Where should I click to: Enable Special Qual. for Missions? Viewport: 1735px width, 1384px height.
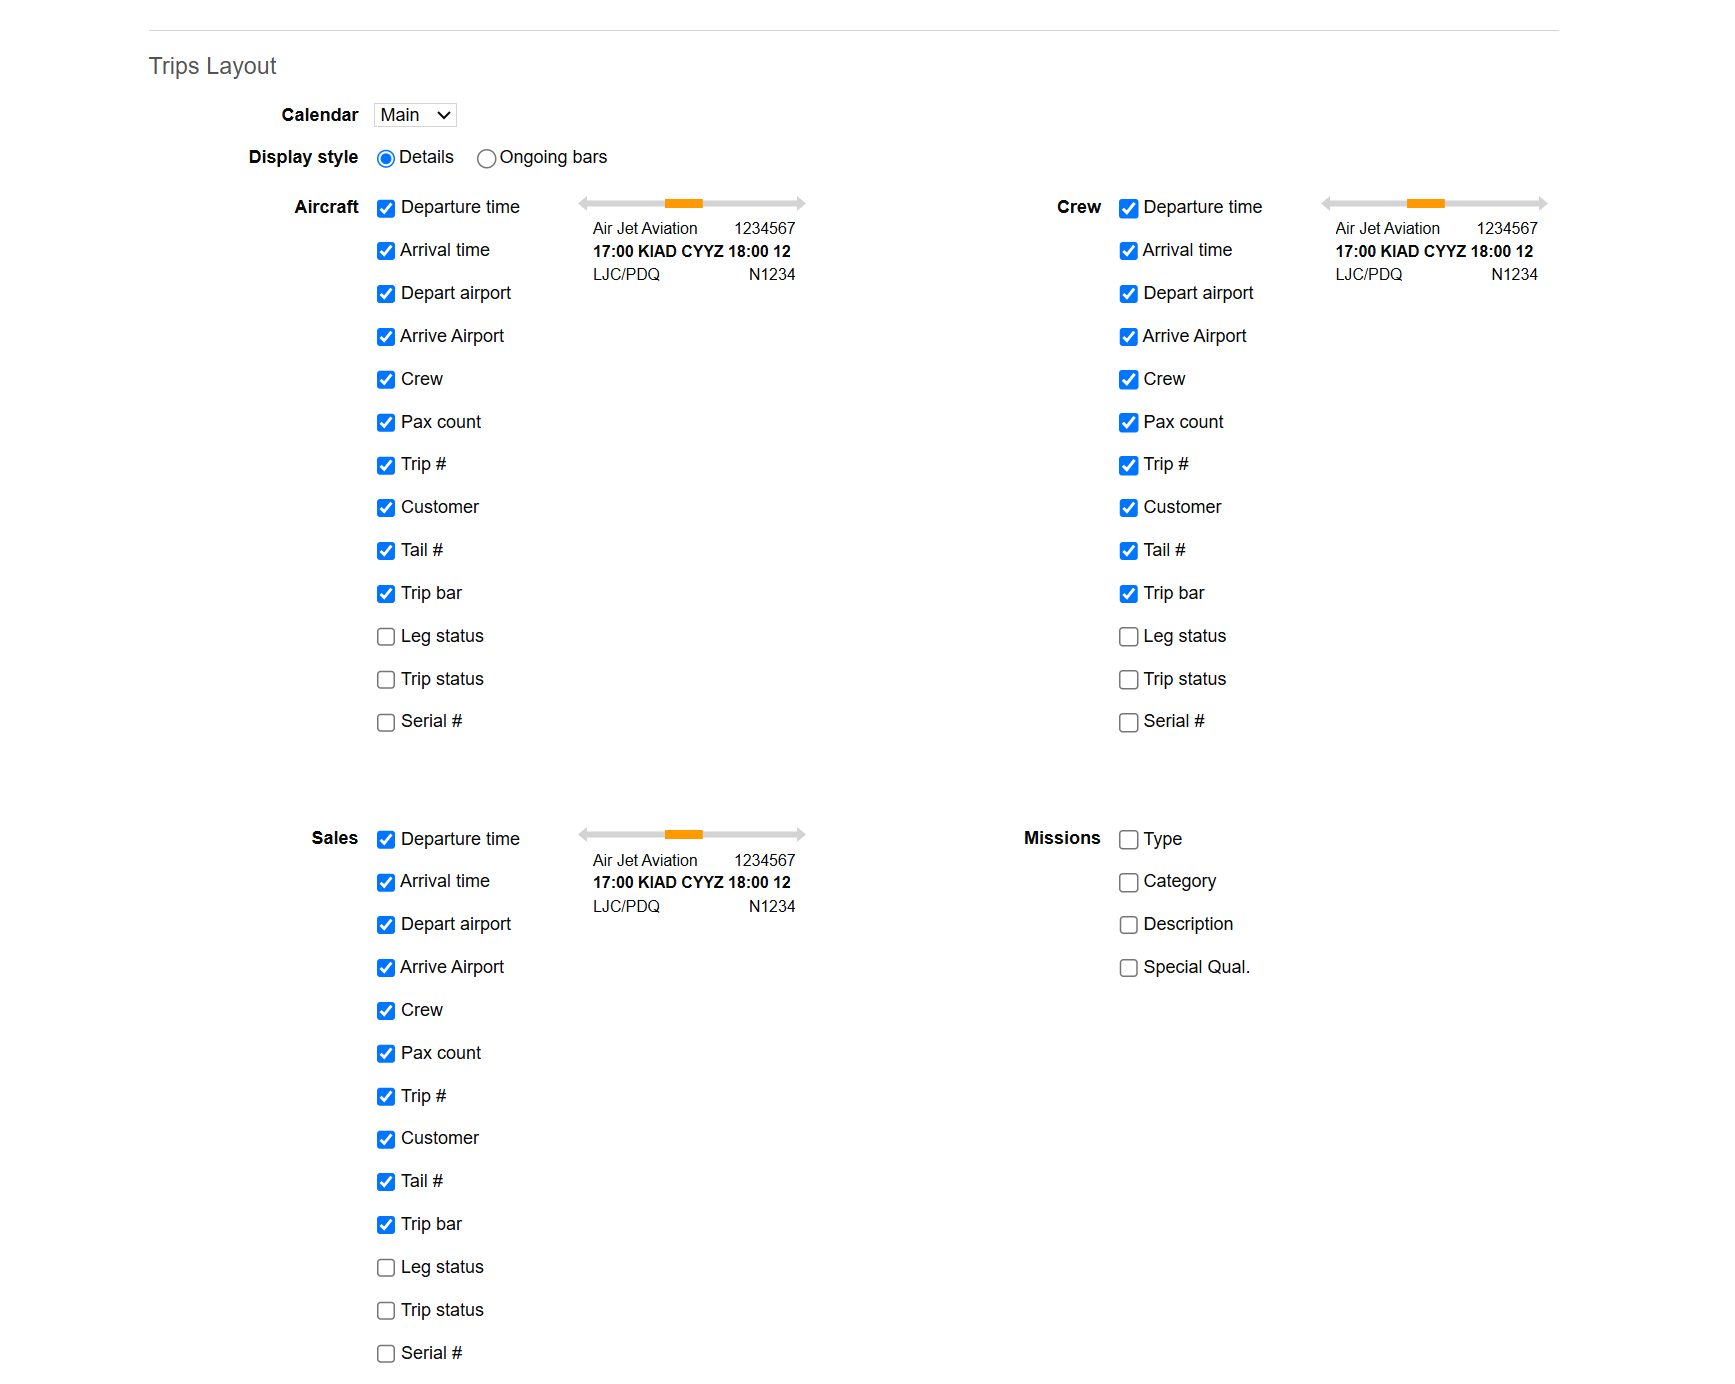pyautogui.click(x=1128, y=967)
